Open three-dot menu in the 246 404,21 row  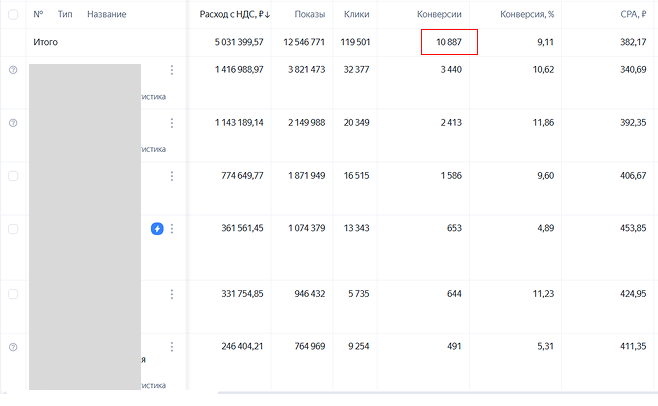pyautogui.click(x=172, y=347)
